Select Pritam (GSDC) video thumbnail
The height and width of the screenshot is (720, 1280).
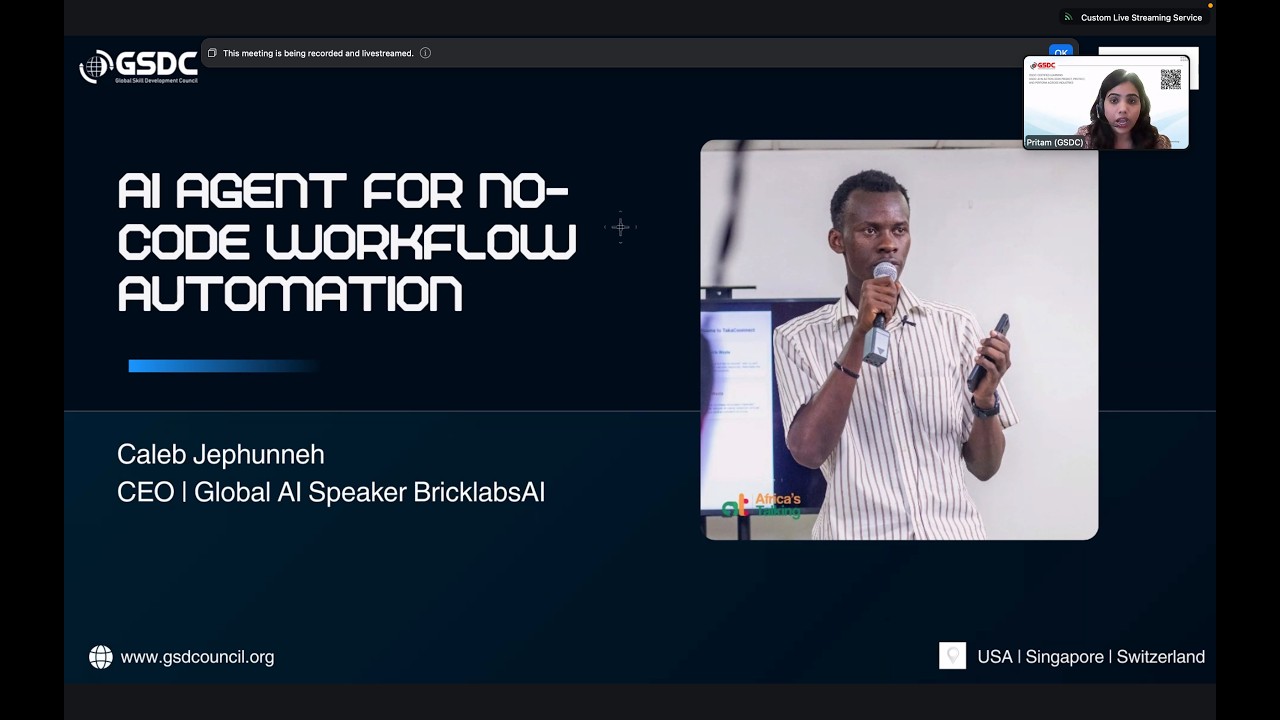(x=1106, y=102)
